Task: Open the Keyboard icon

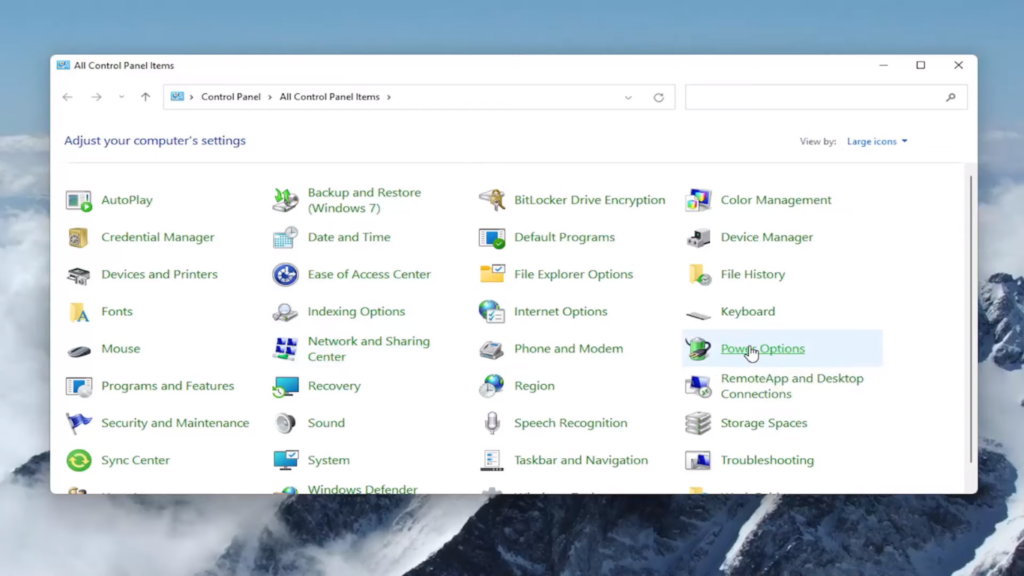Action: [x=698, y=315]
